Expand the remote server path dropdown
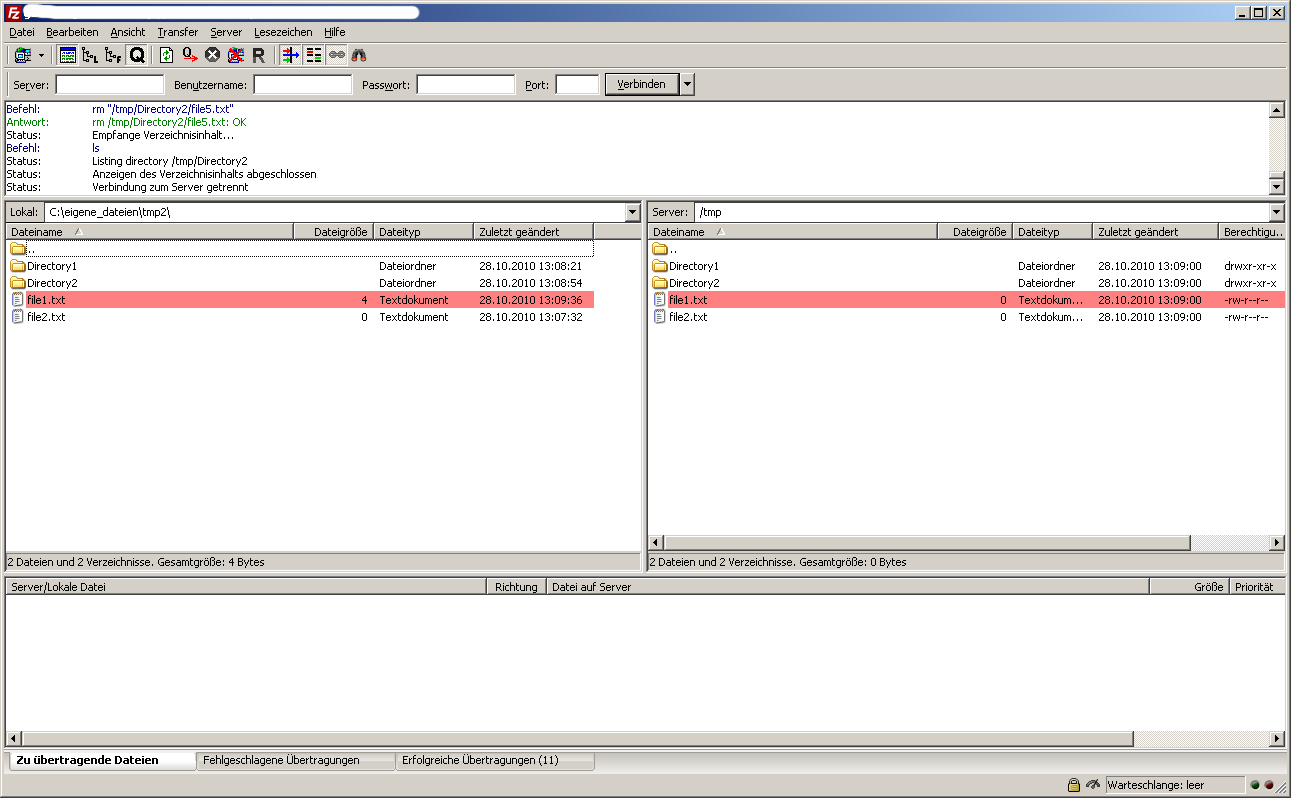 tap(1276, 212)
